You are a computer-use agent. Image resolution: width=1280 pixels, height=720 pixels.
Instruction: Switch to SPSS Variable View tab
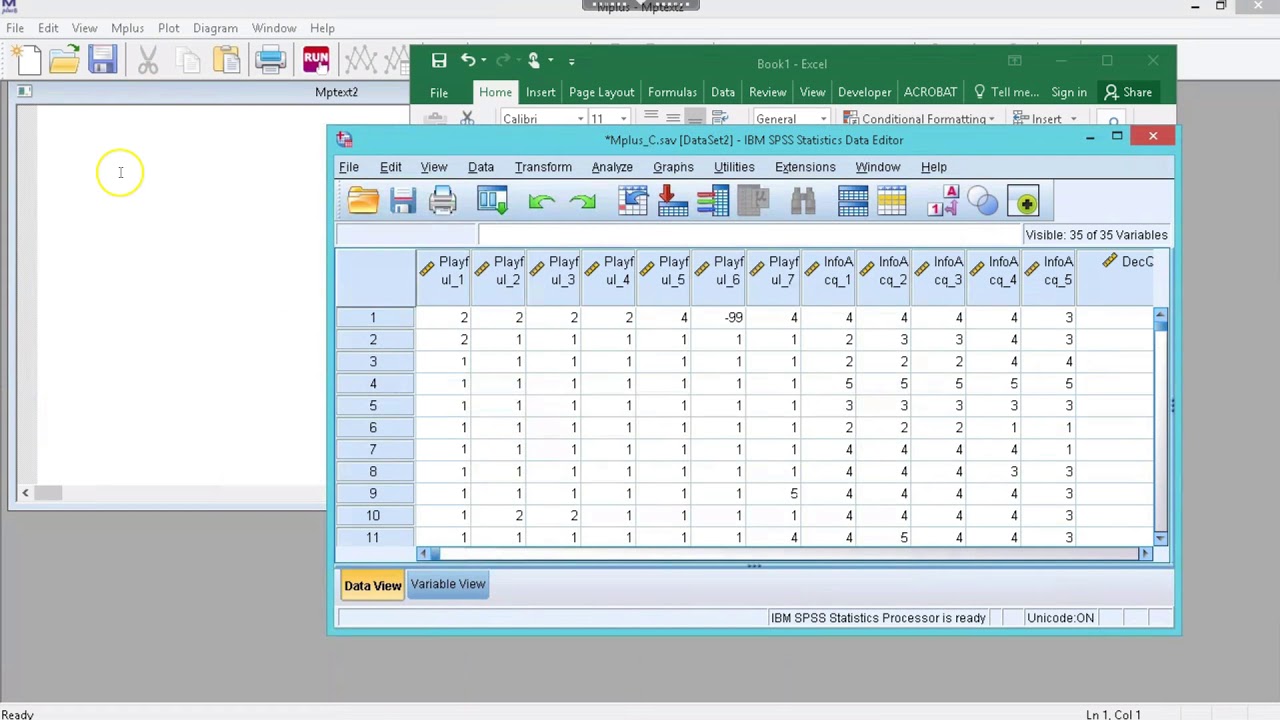tap(447, 584)
